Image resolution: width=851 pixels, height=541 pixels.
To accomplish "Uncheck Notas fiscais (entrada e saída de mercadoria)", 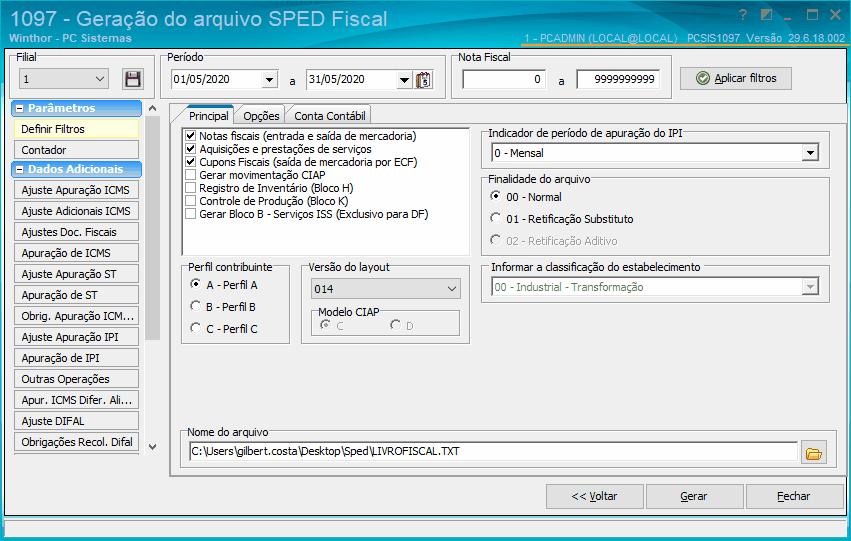I will 190,136.
